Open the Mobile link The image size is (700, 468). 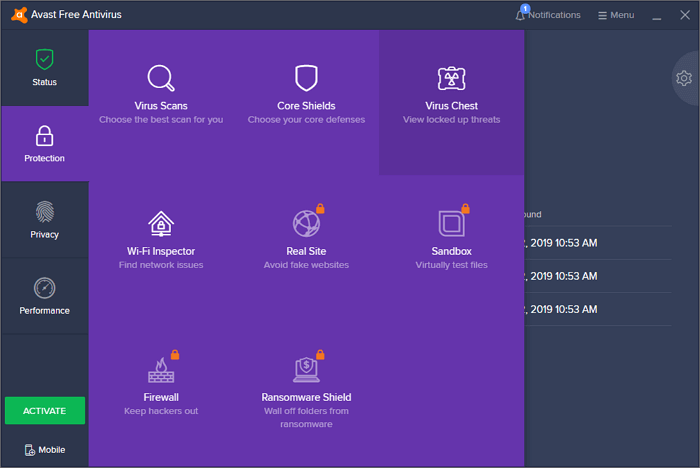pos(45,450)
